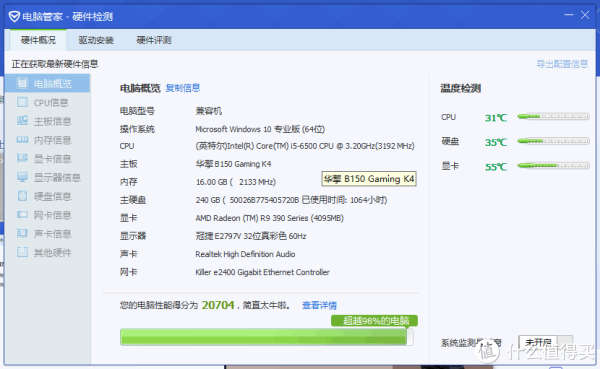600x369 pixels.
Task: Minimize the 硬件检测 window
Action: 569,15
